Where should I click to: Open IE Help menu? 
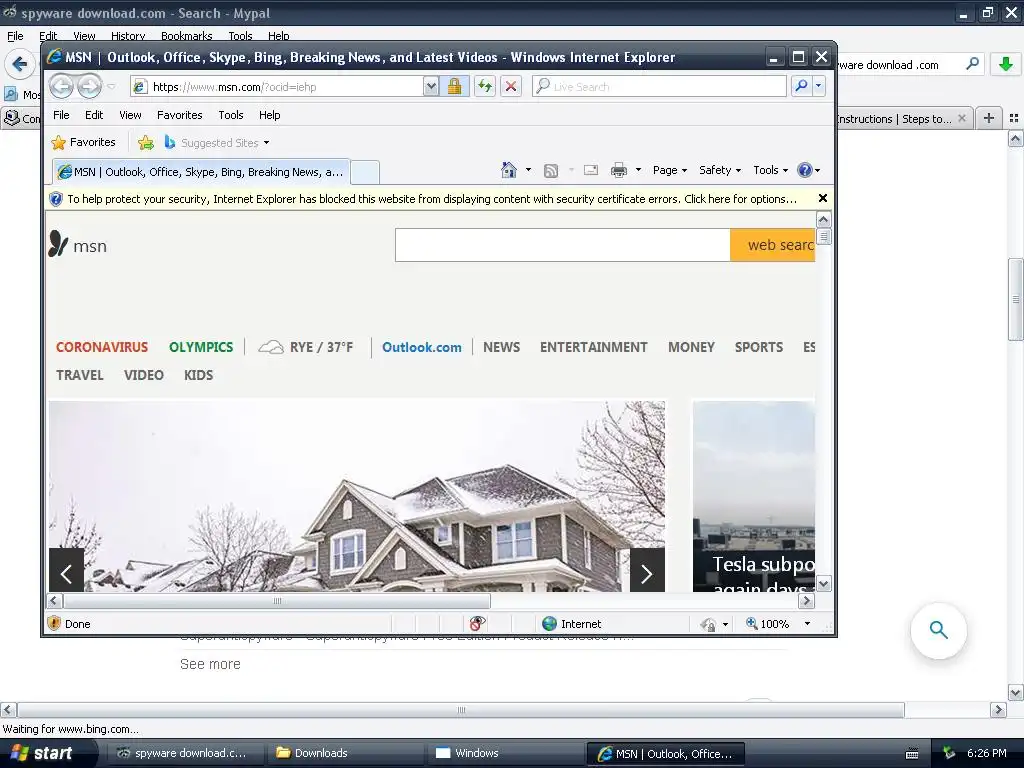[269, 115]
